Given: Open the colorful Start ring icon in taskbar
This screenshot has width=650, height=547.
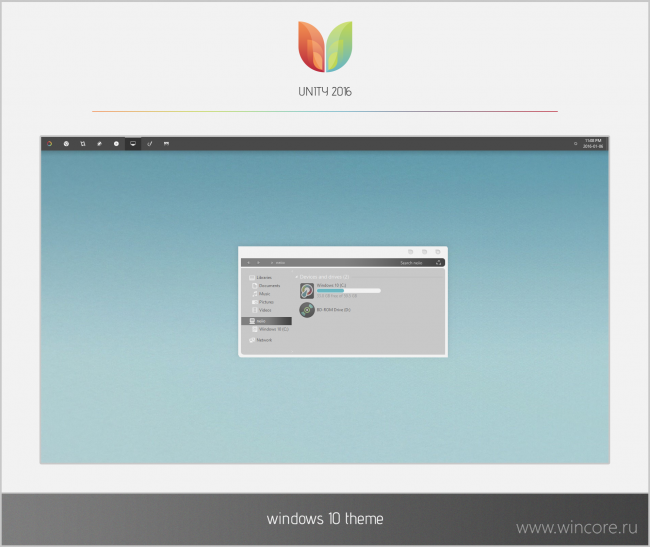Looking at the screenshot, I should coord(49,144).
